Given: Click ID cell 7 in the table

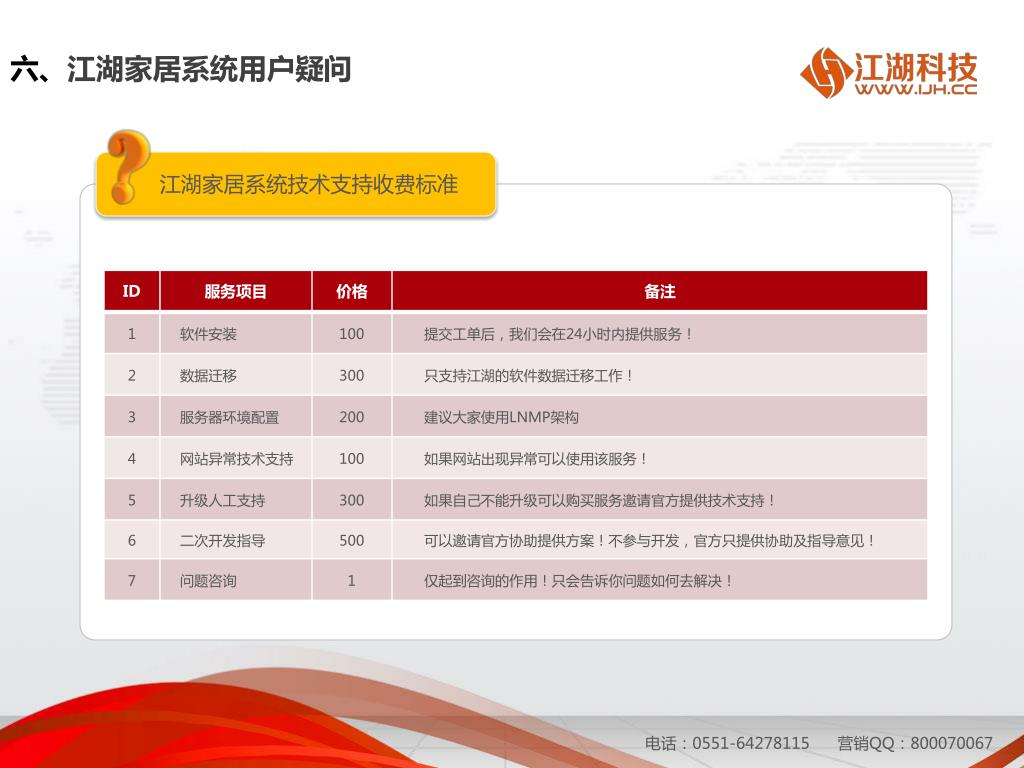Looking at the screenshot, I should click(131, 581).
